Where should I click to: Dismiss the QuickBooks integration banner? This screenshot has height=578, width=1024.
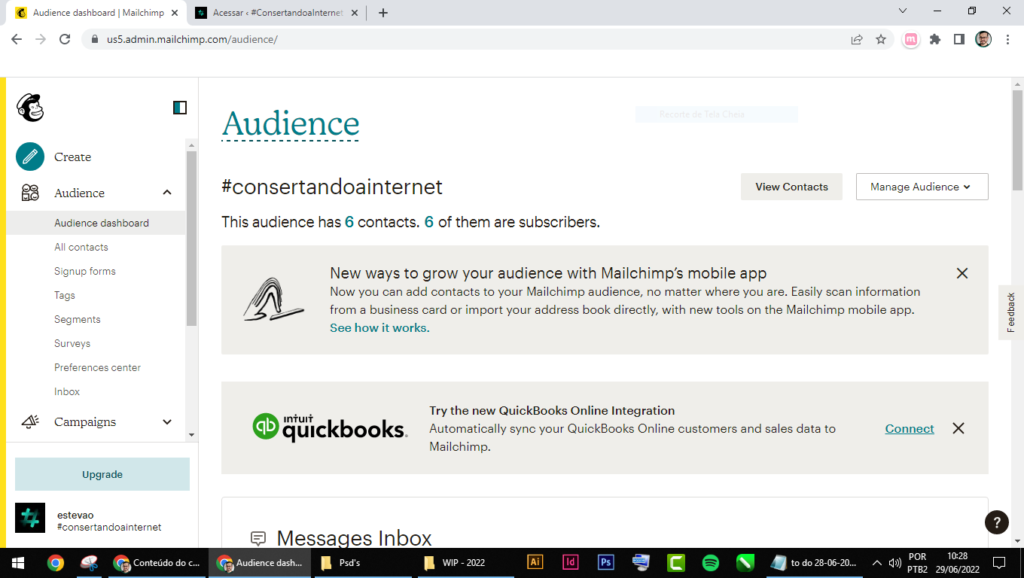pyautogui.click(x=958, y=428)
